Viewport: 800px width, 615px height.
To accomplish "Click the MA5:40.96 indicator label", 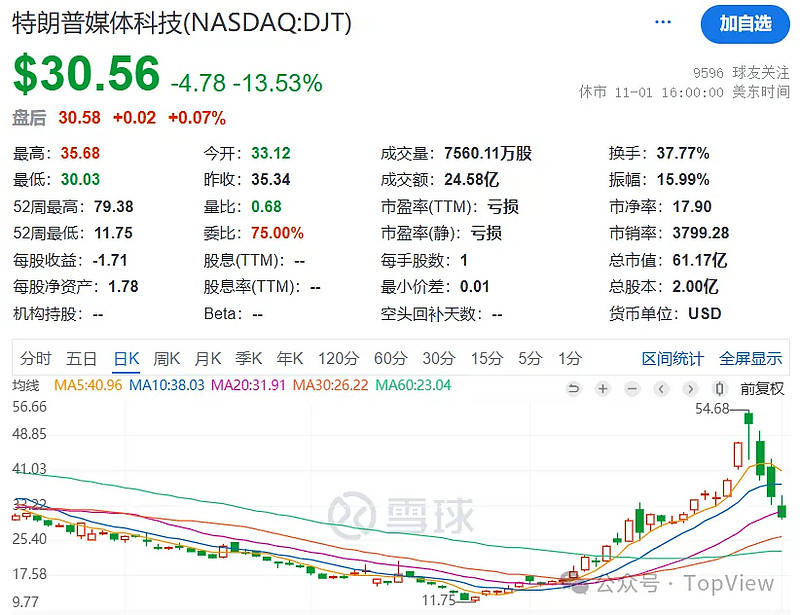I will point(88,385).
